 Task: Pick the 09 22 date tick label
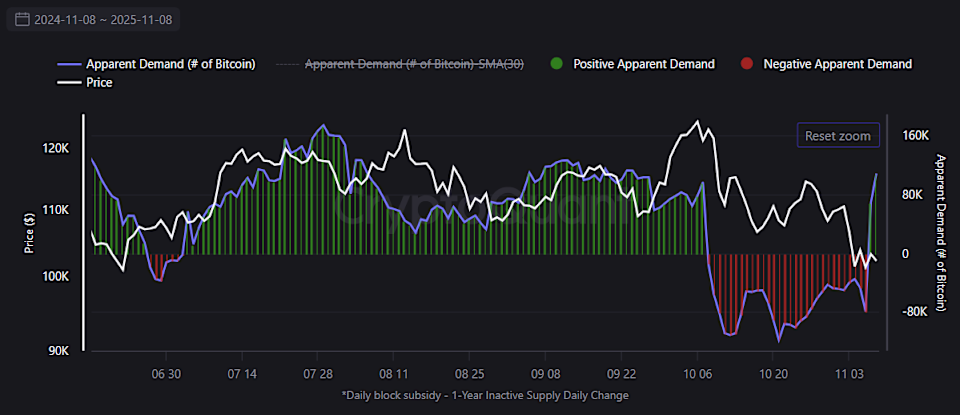(x=621, y=373)
